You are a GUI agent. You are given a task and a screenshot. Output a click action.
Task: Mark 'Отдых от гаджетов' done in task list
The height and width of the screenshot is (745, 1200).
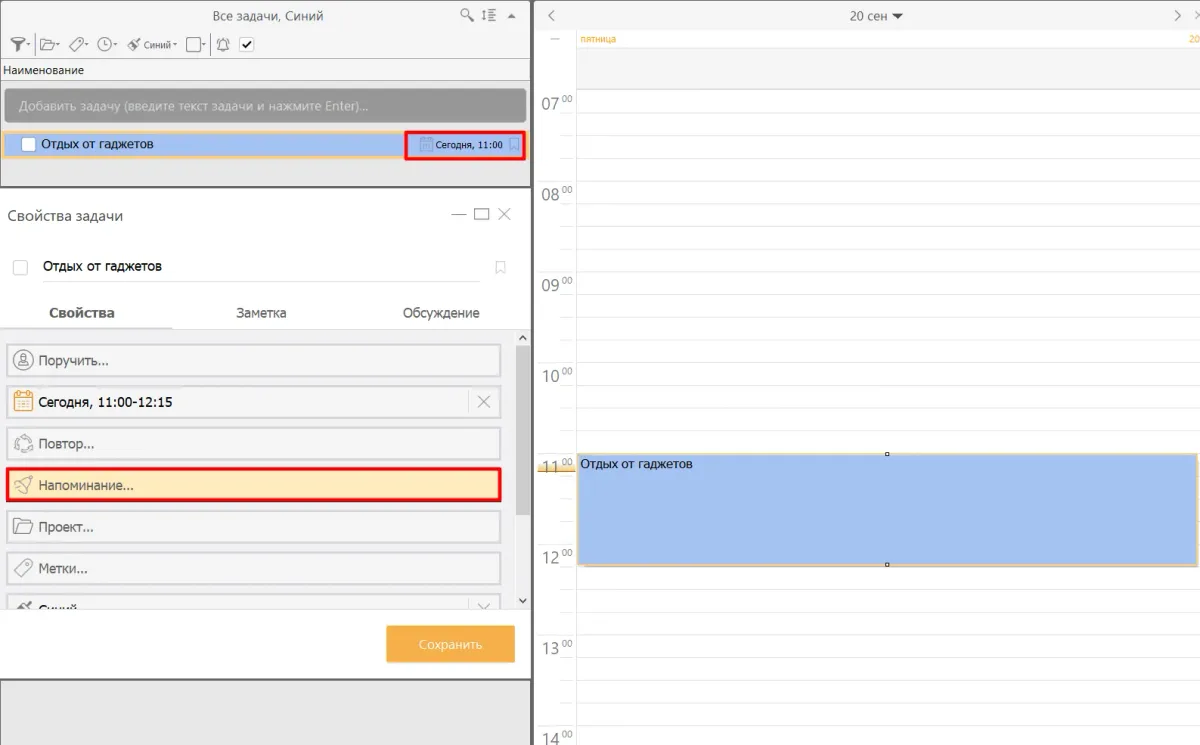point(28,144)
